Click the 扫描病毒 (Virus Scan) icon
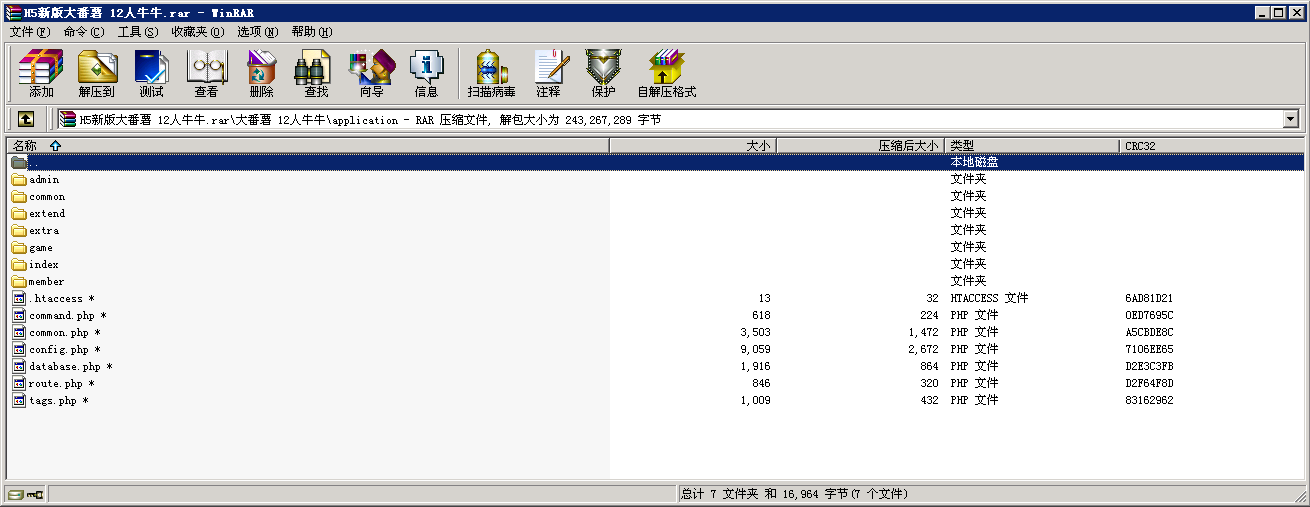This screenshot has height=507, width=1310. (x=491, y=74)
